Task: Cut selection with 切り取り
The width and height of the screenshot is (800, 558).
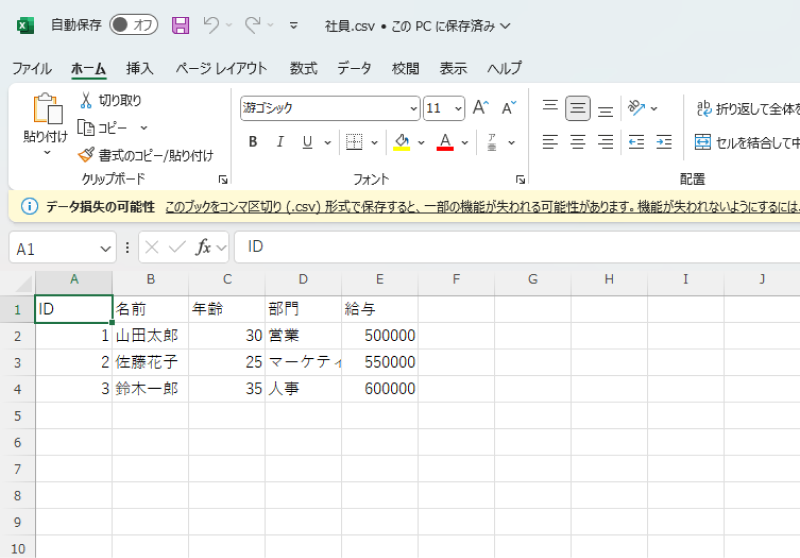Action: (x=110, y=100)
